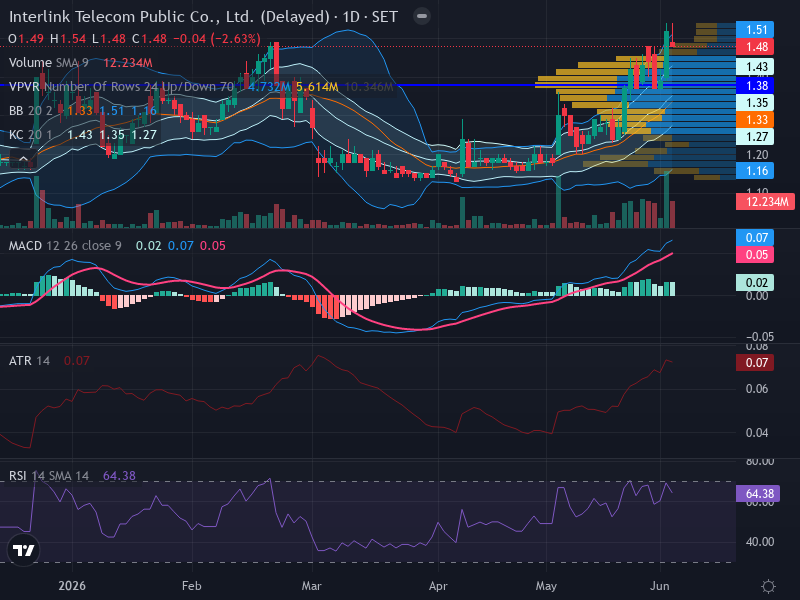Select the KC 20 1 indicator legend
This screenshot has width=800, height=600.
[x=31, y=135]
